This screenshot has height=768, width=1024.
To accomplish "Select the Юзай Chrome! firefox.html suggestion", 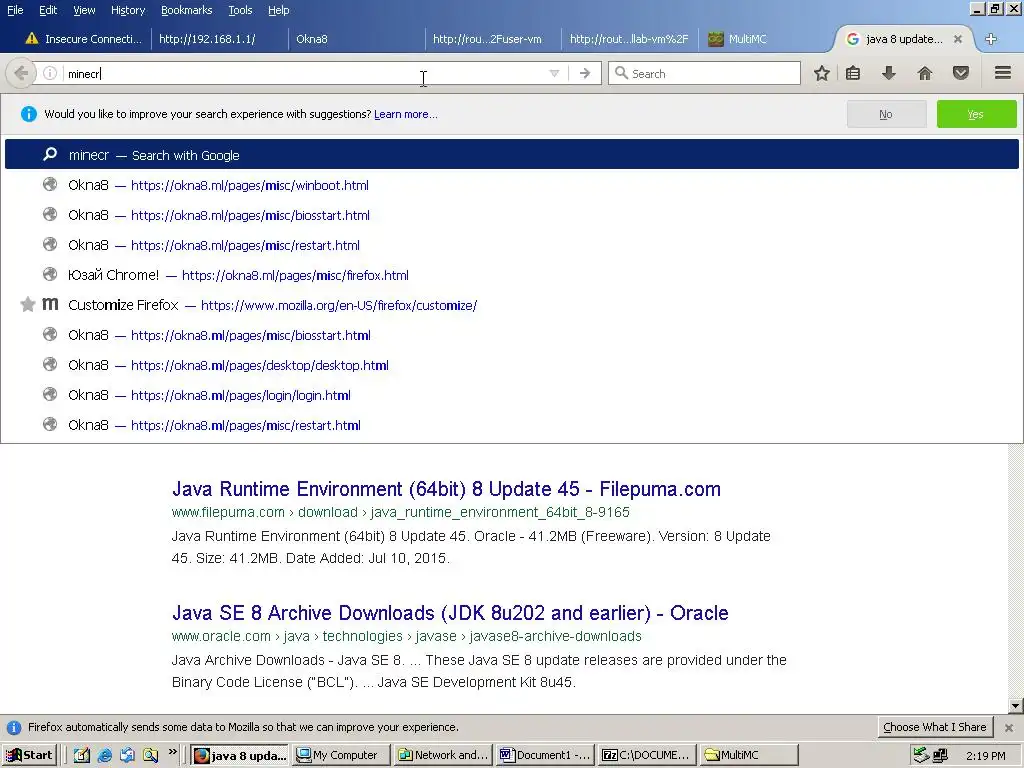I will (x=511, y=275).
